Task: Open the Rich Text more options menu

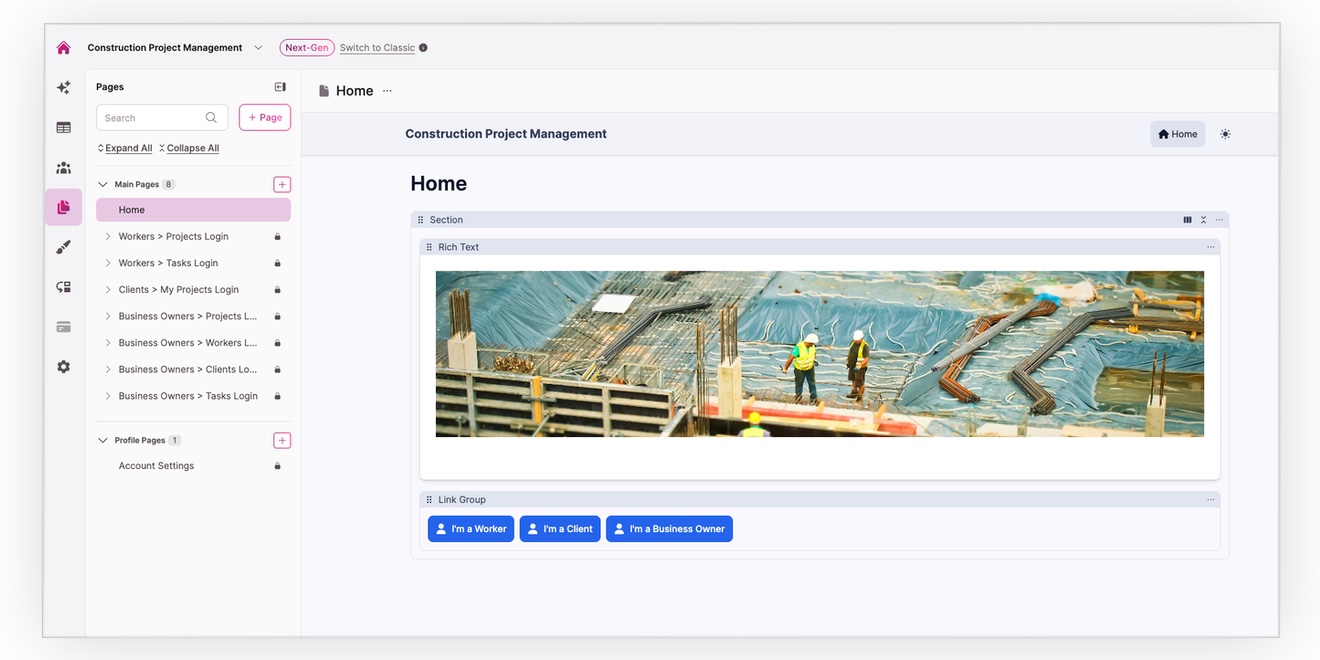Action: [x=1210, y=247]
